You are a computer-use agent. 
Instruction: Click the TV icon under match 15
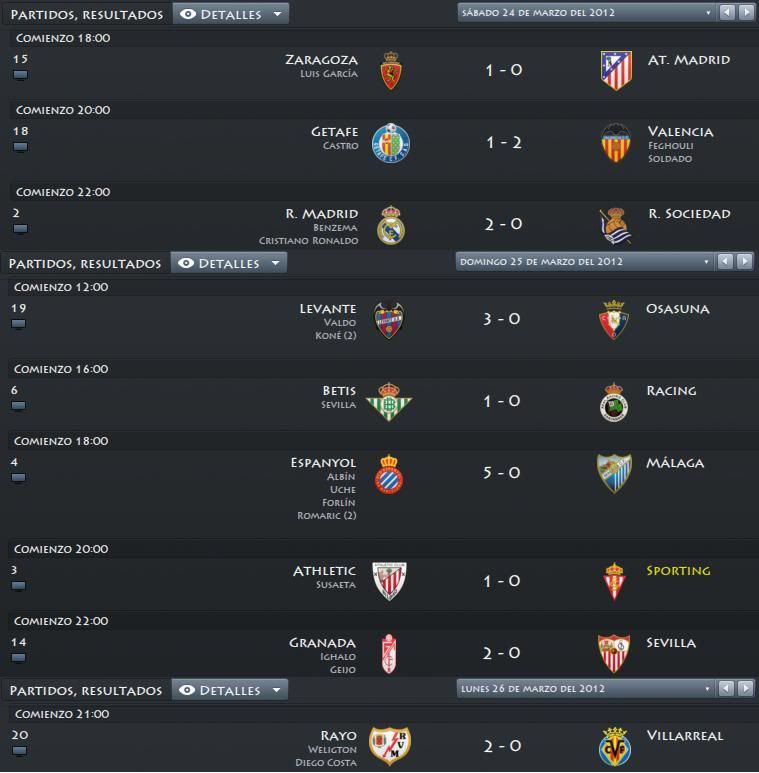(20, 75)
